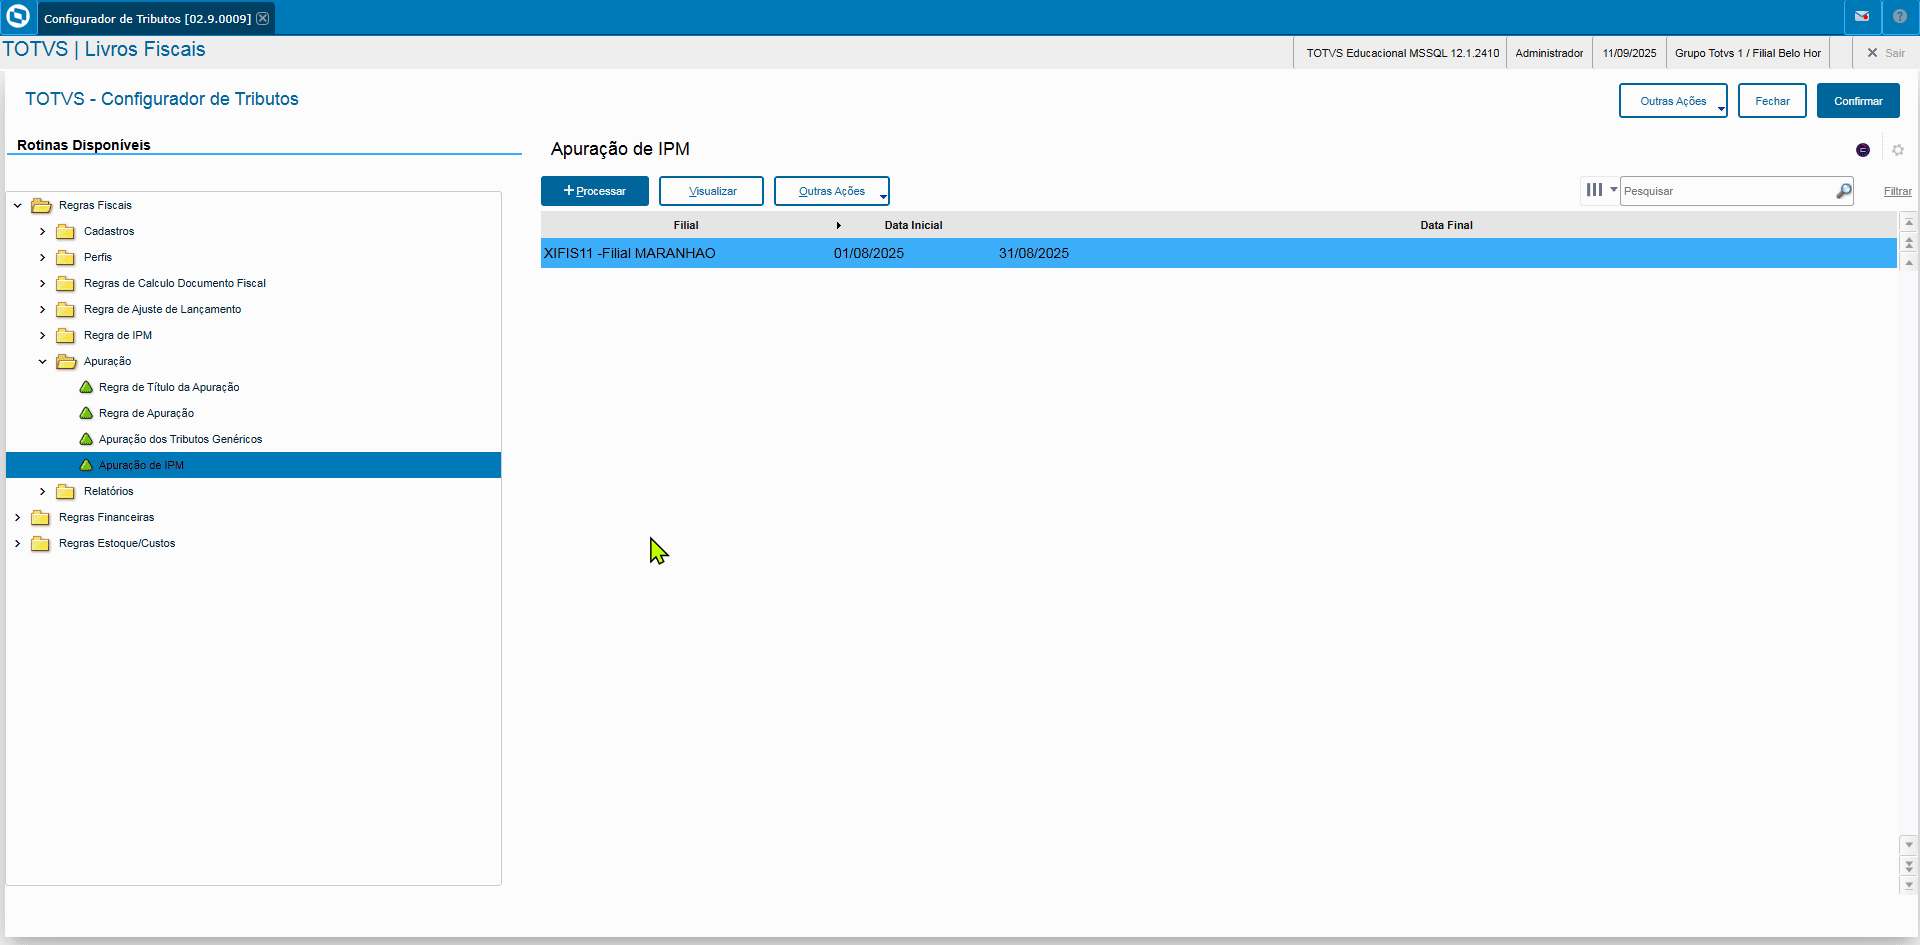
Task: Click the TOTVS logo in the title bar
Action: 18,17
